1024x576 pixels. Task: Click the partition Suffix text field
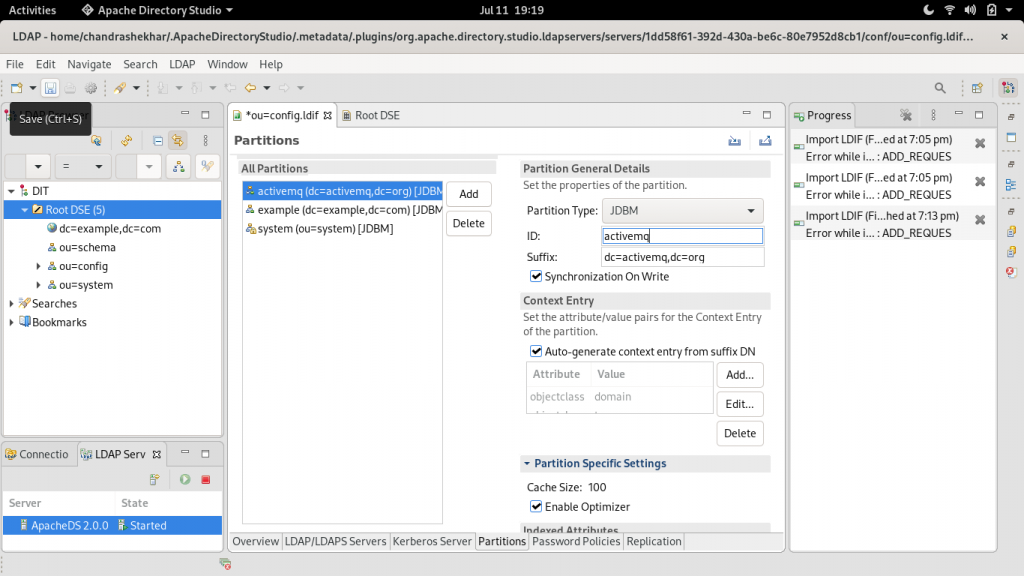point(682,257)
